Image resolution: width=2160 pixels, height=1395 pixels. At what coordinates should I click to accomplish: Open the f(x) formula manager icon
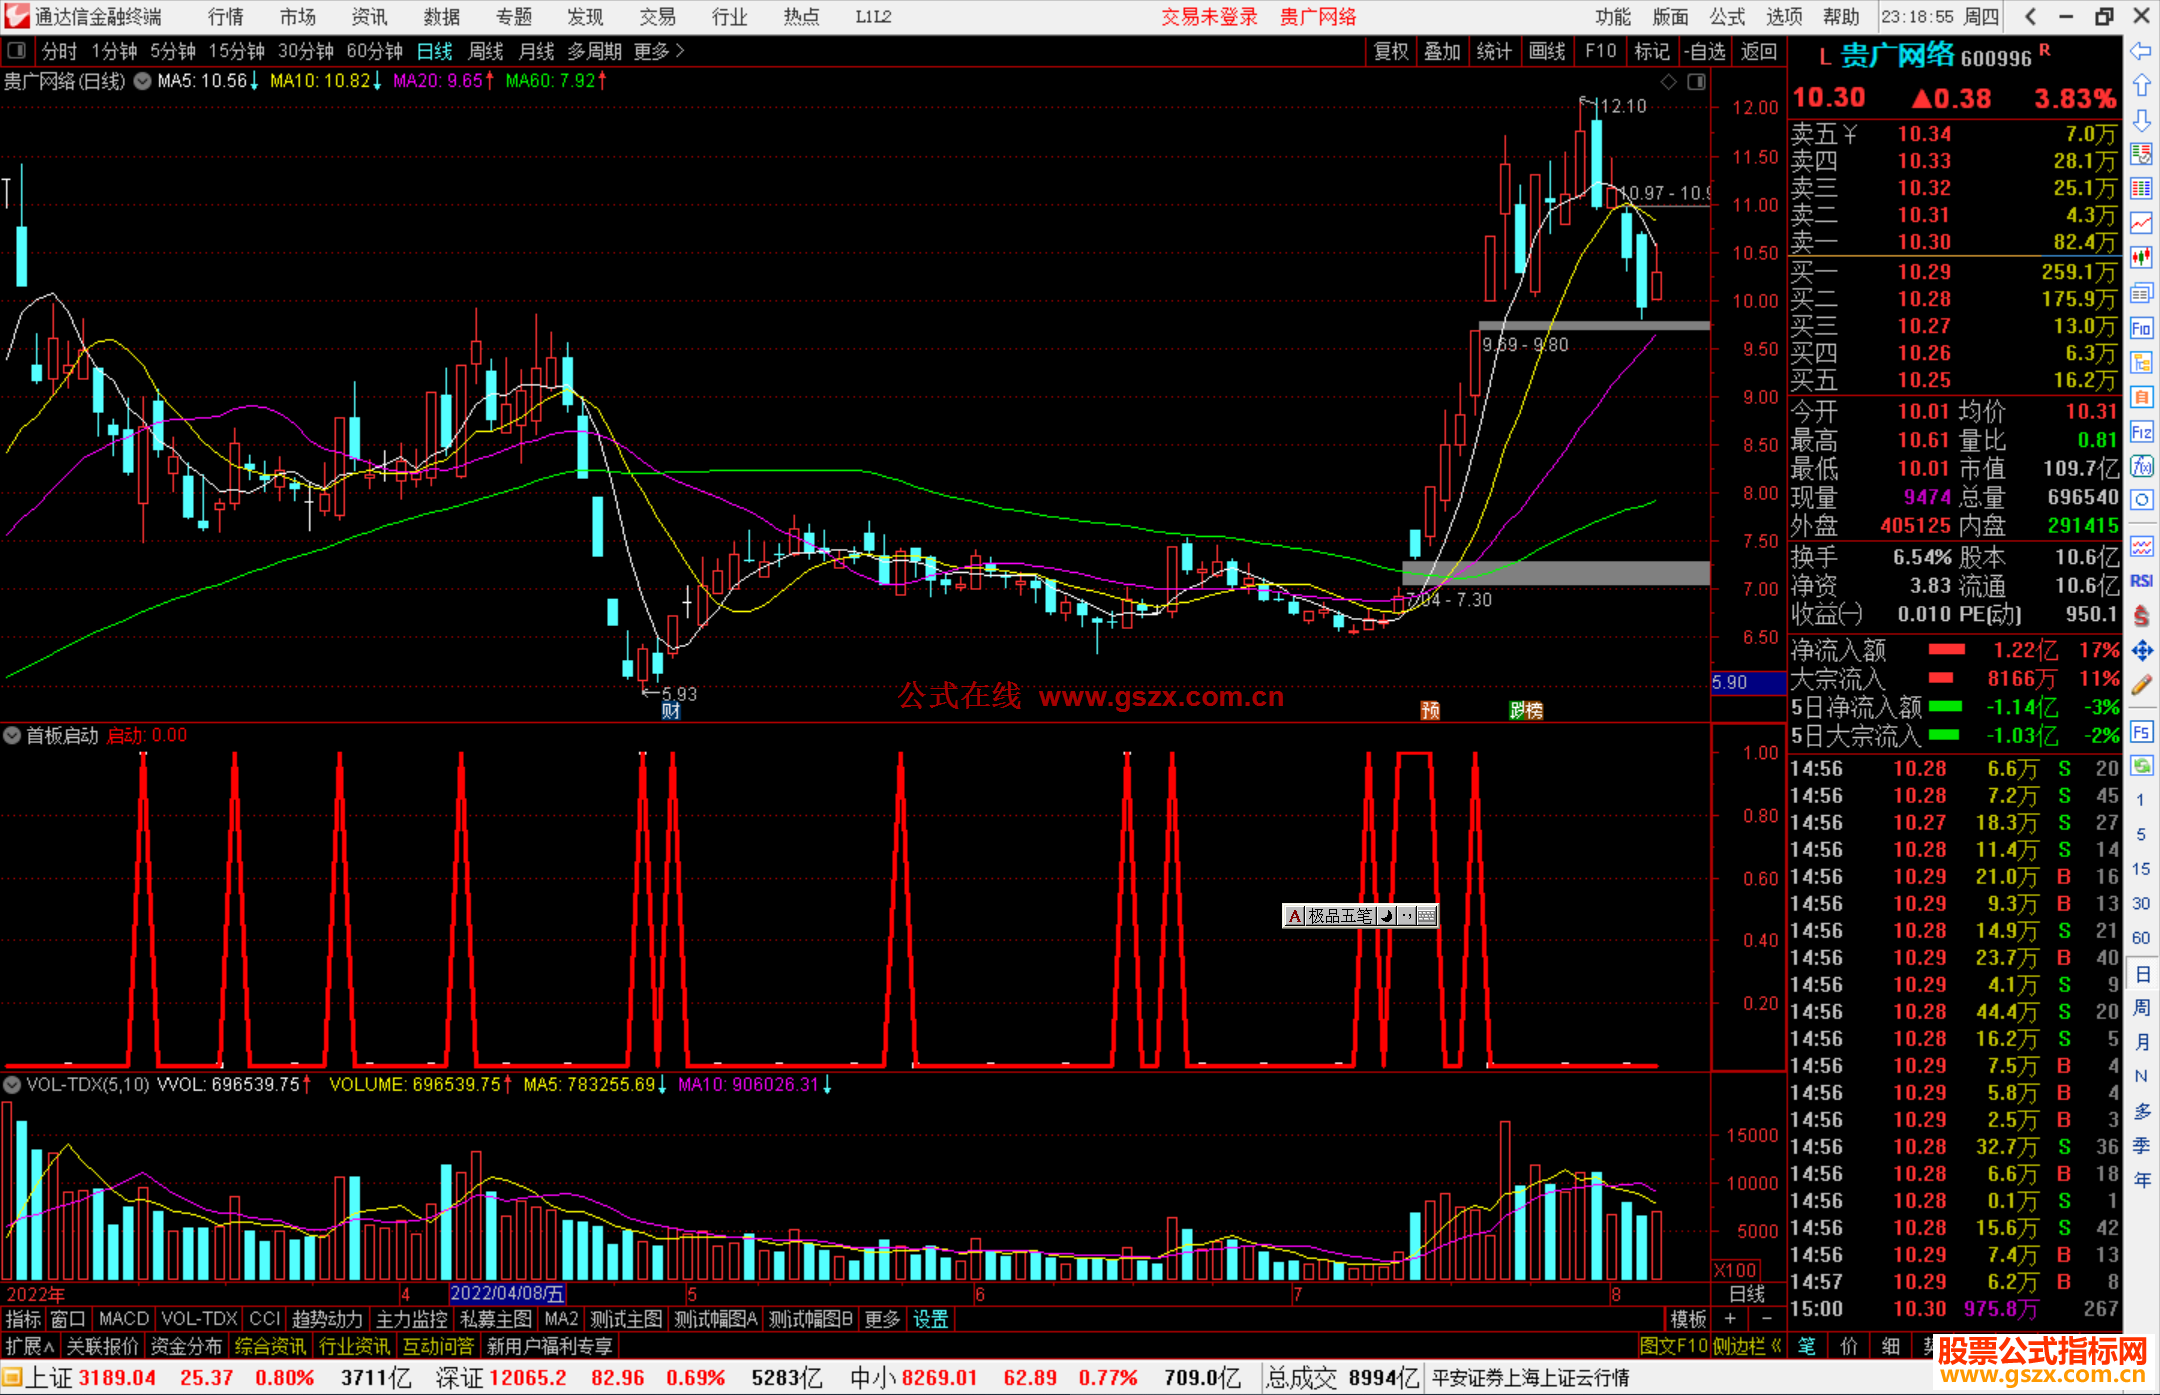pyautogui.click(x=2141, y=466)
